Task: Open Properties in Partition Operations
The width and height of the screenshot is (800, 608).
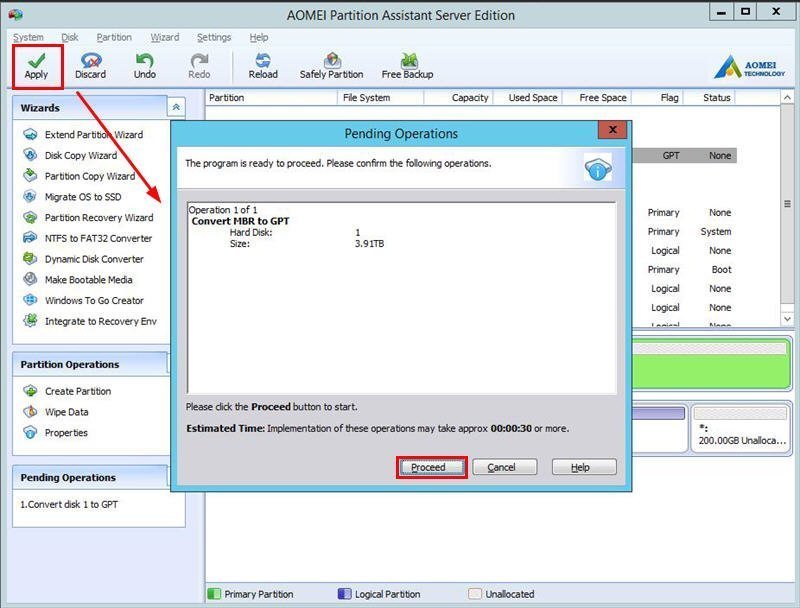Action: tap(66, 433)
